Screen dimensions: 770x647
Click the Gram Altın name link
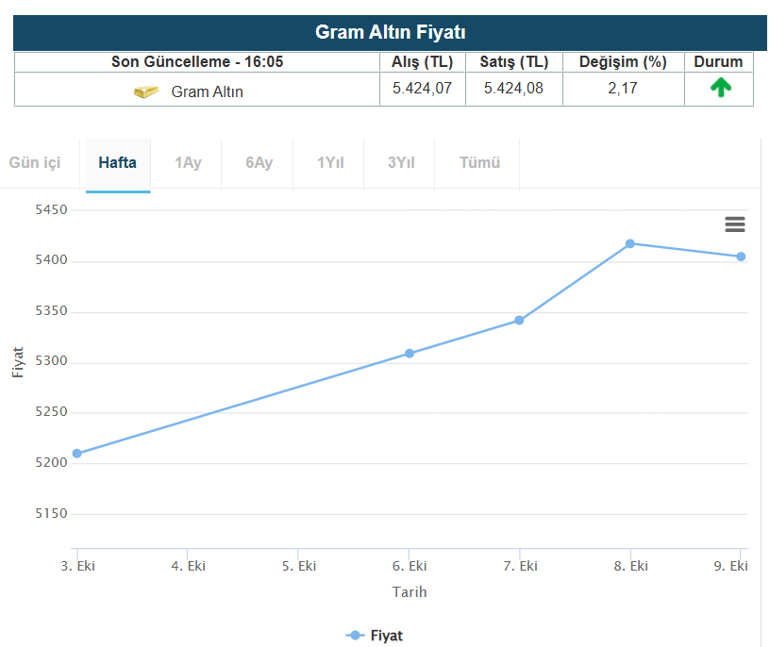tap(207, 92)
